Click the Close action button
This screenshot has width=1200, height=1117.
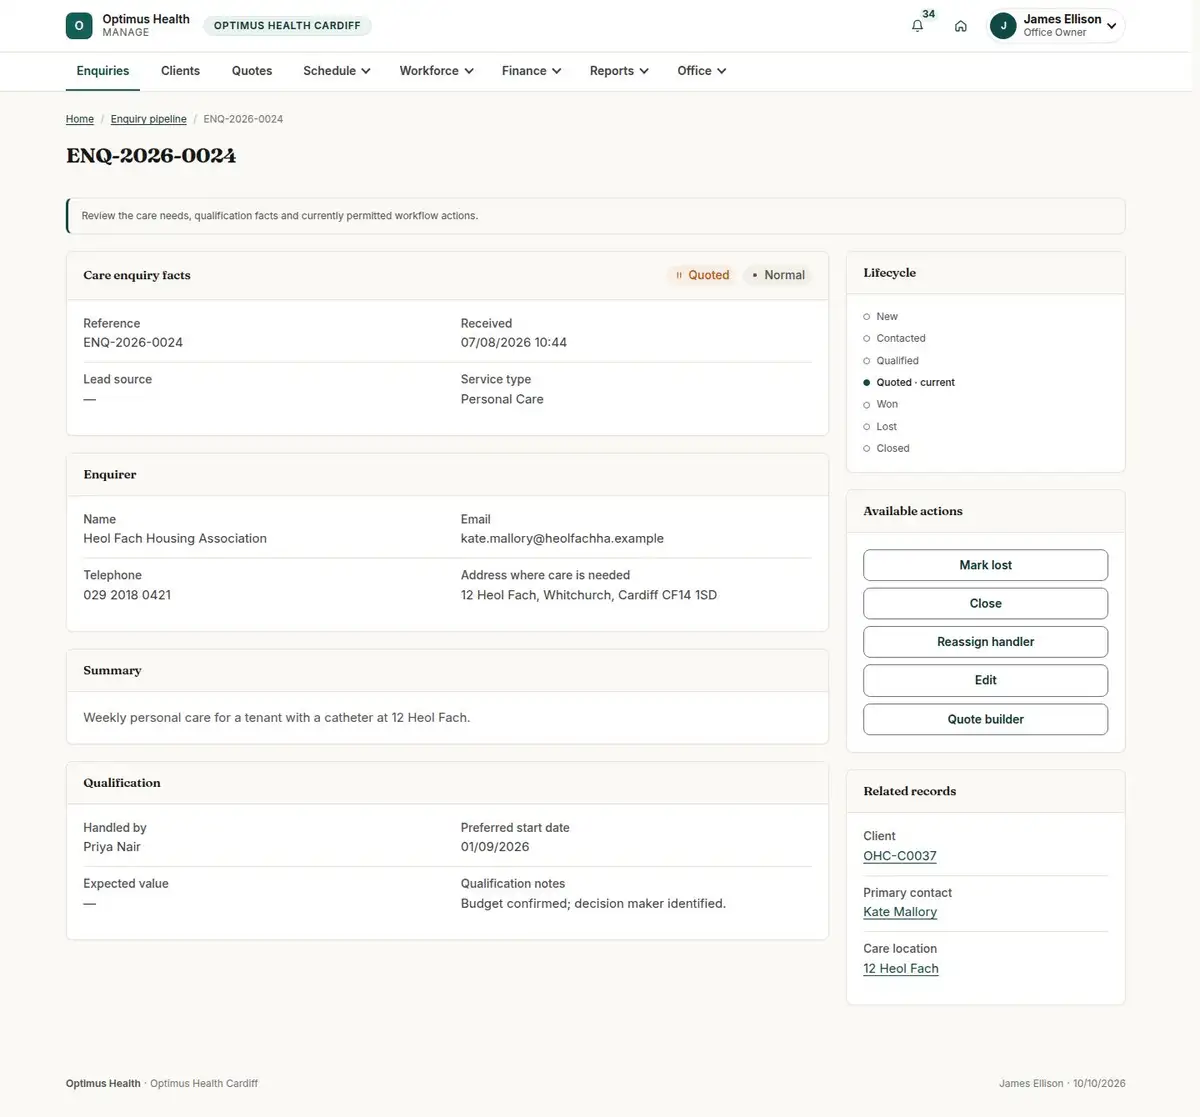(x=985, y=603)
